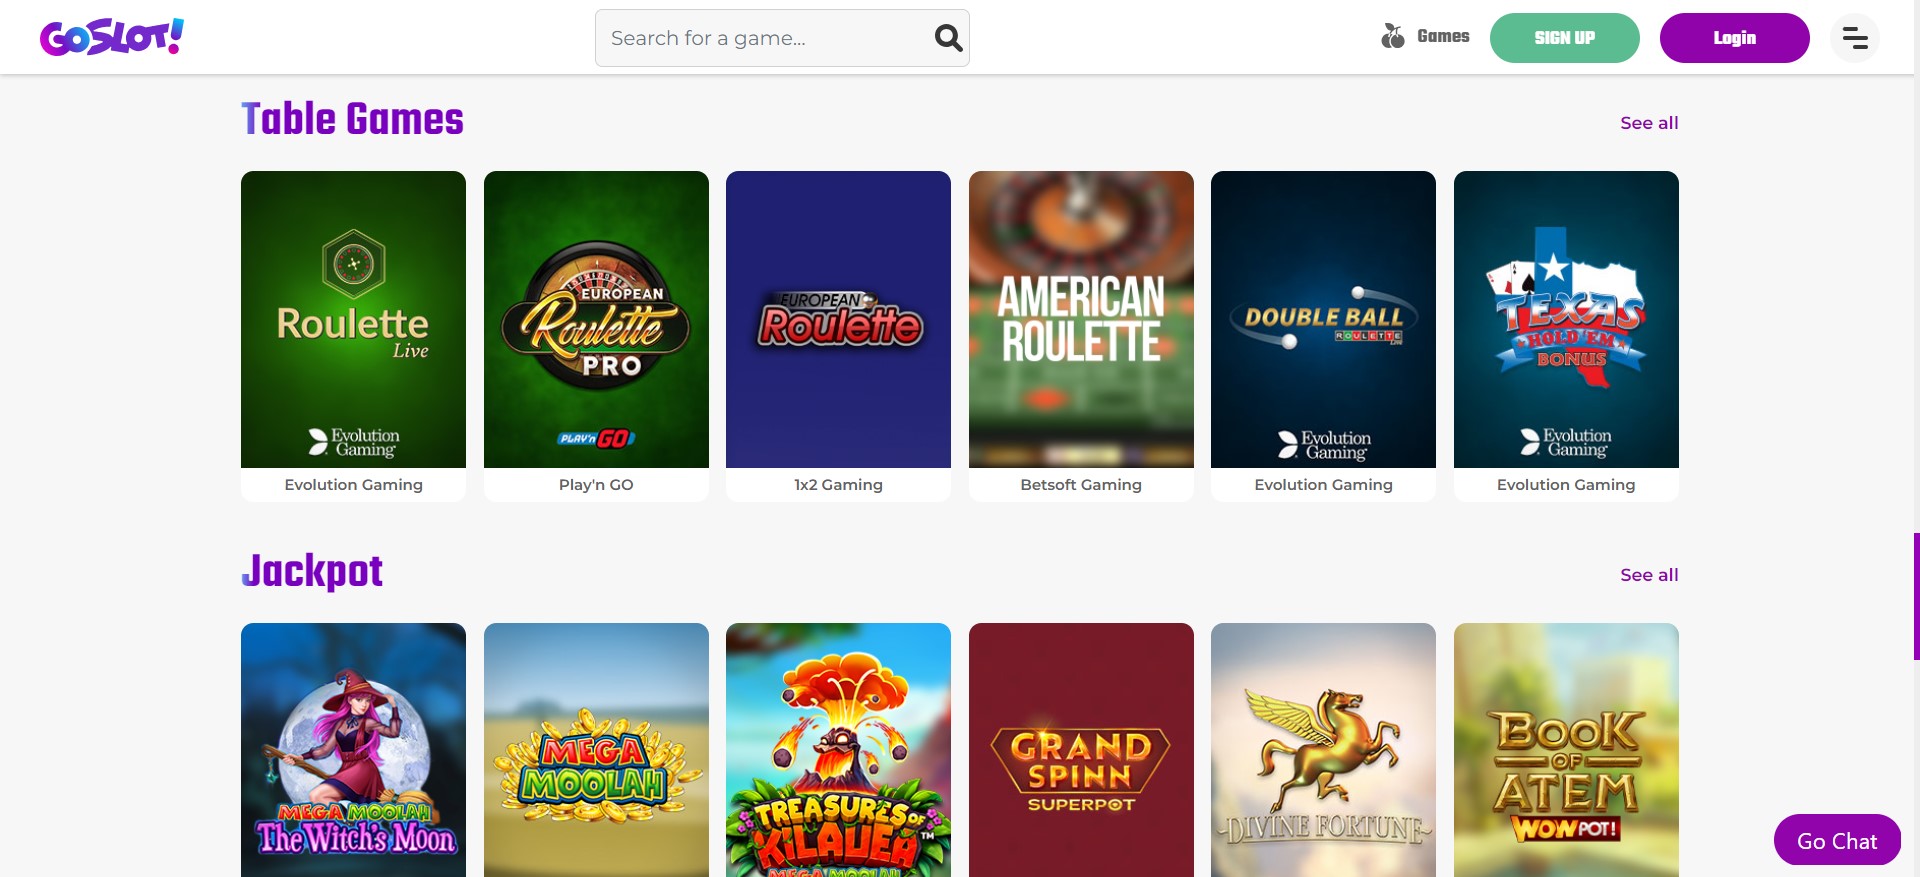1920x877 pixels.
Task: Open Grand Spinn Superpot thumbnail
Action: pyautogui.click(x=1081, y=750)
